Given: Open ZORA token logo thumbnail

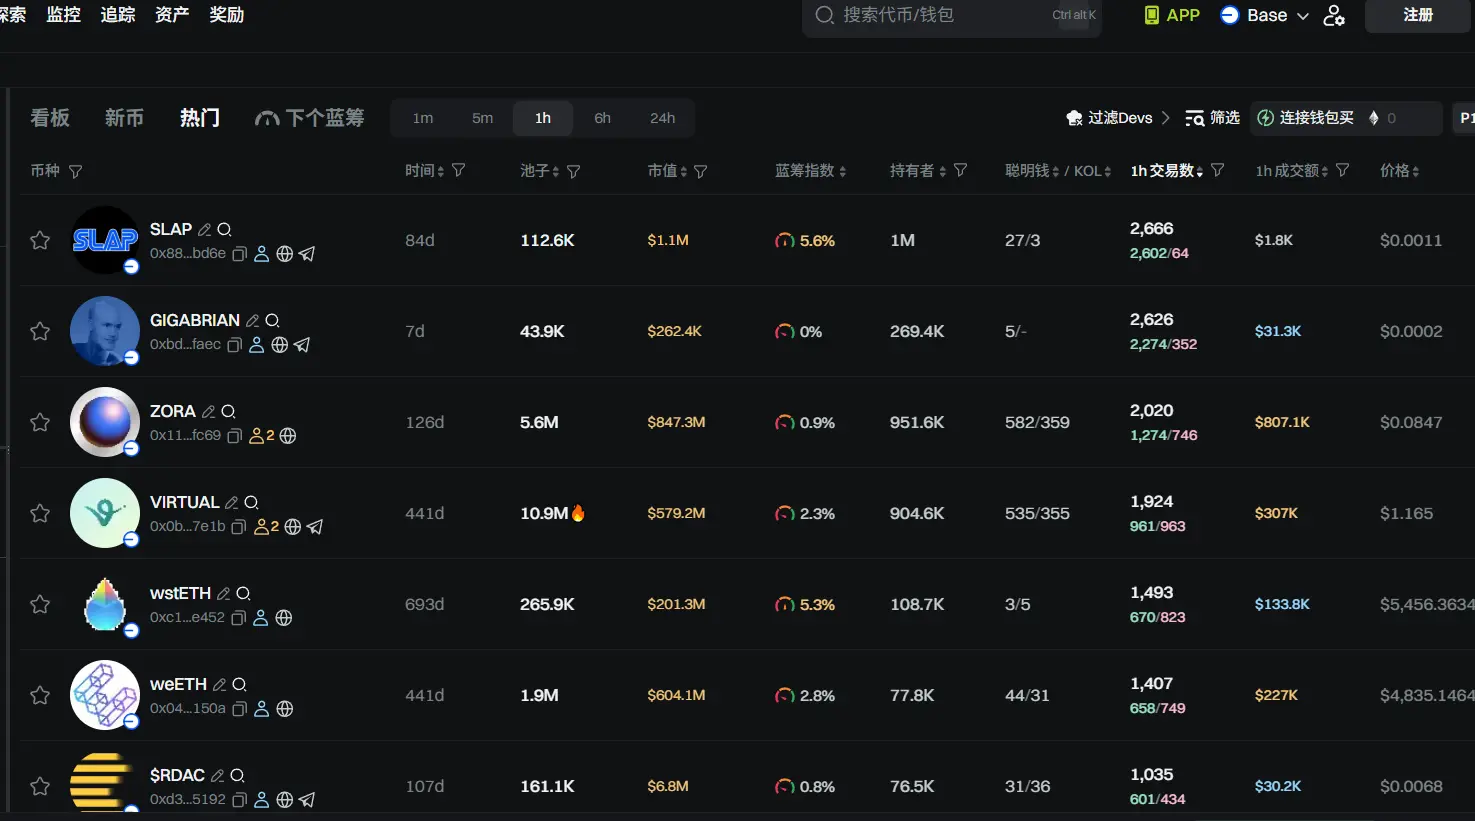Looking at the screenshot, I should [105, 422].
